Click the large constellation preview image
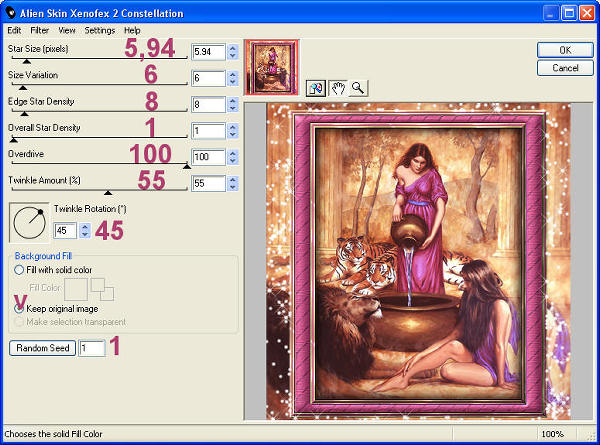This screenshot has height=445, width=600. point(418,261)
